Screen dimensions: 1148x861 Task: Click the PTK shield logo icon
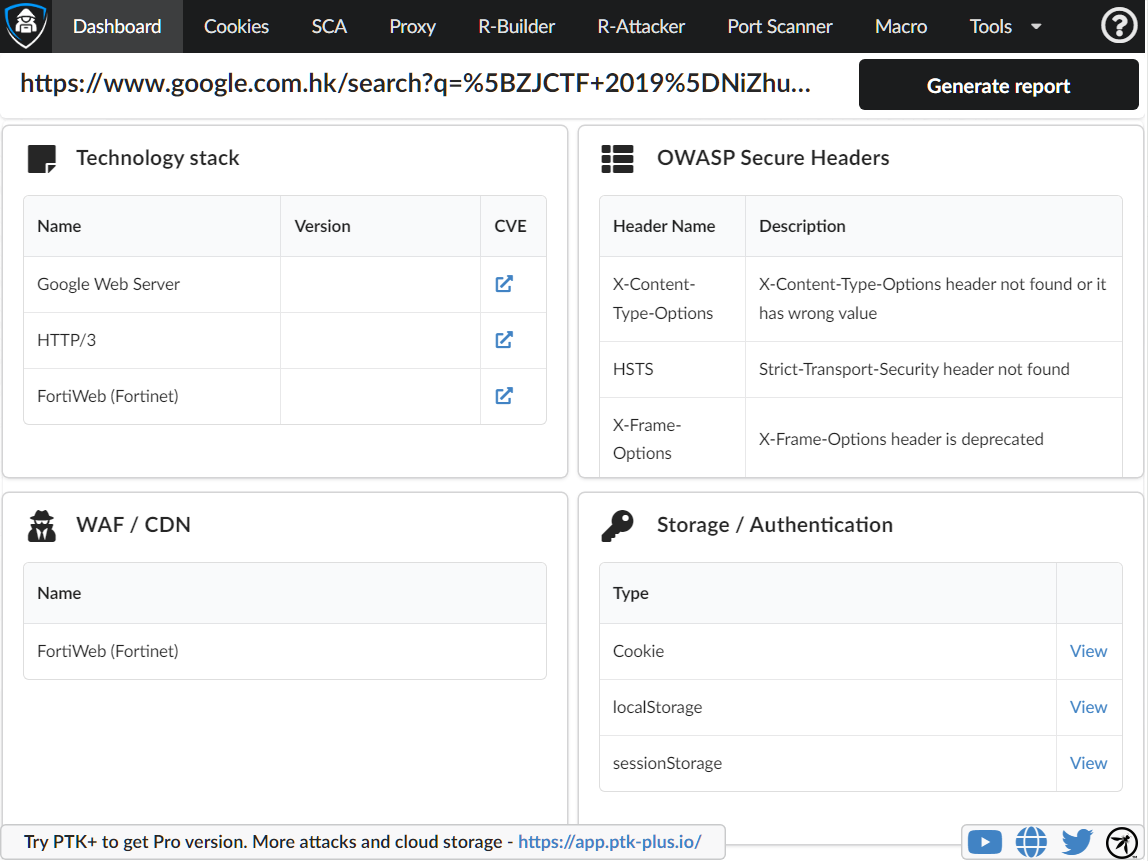tap(25, 27)
